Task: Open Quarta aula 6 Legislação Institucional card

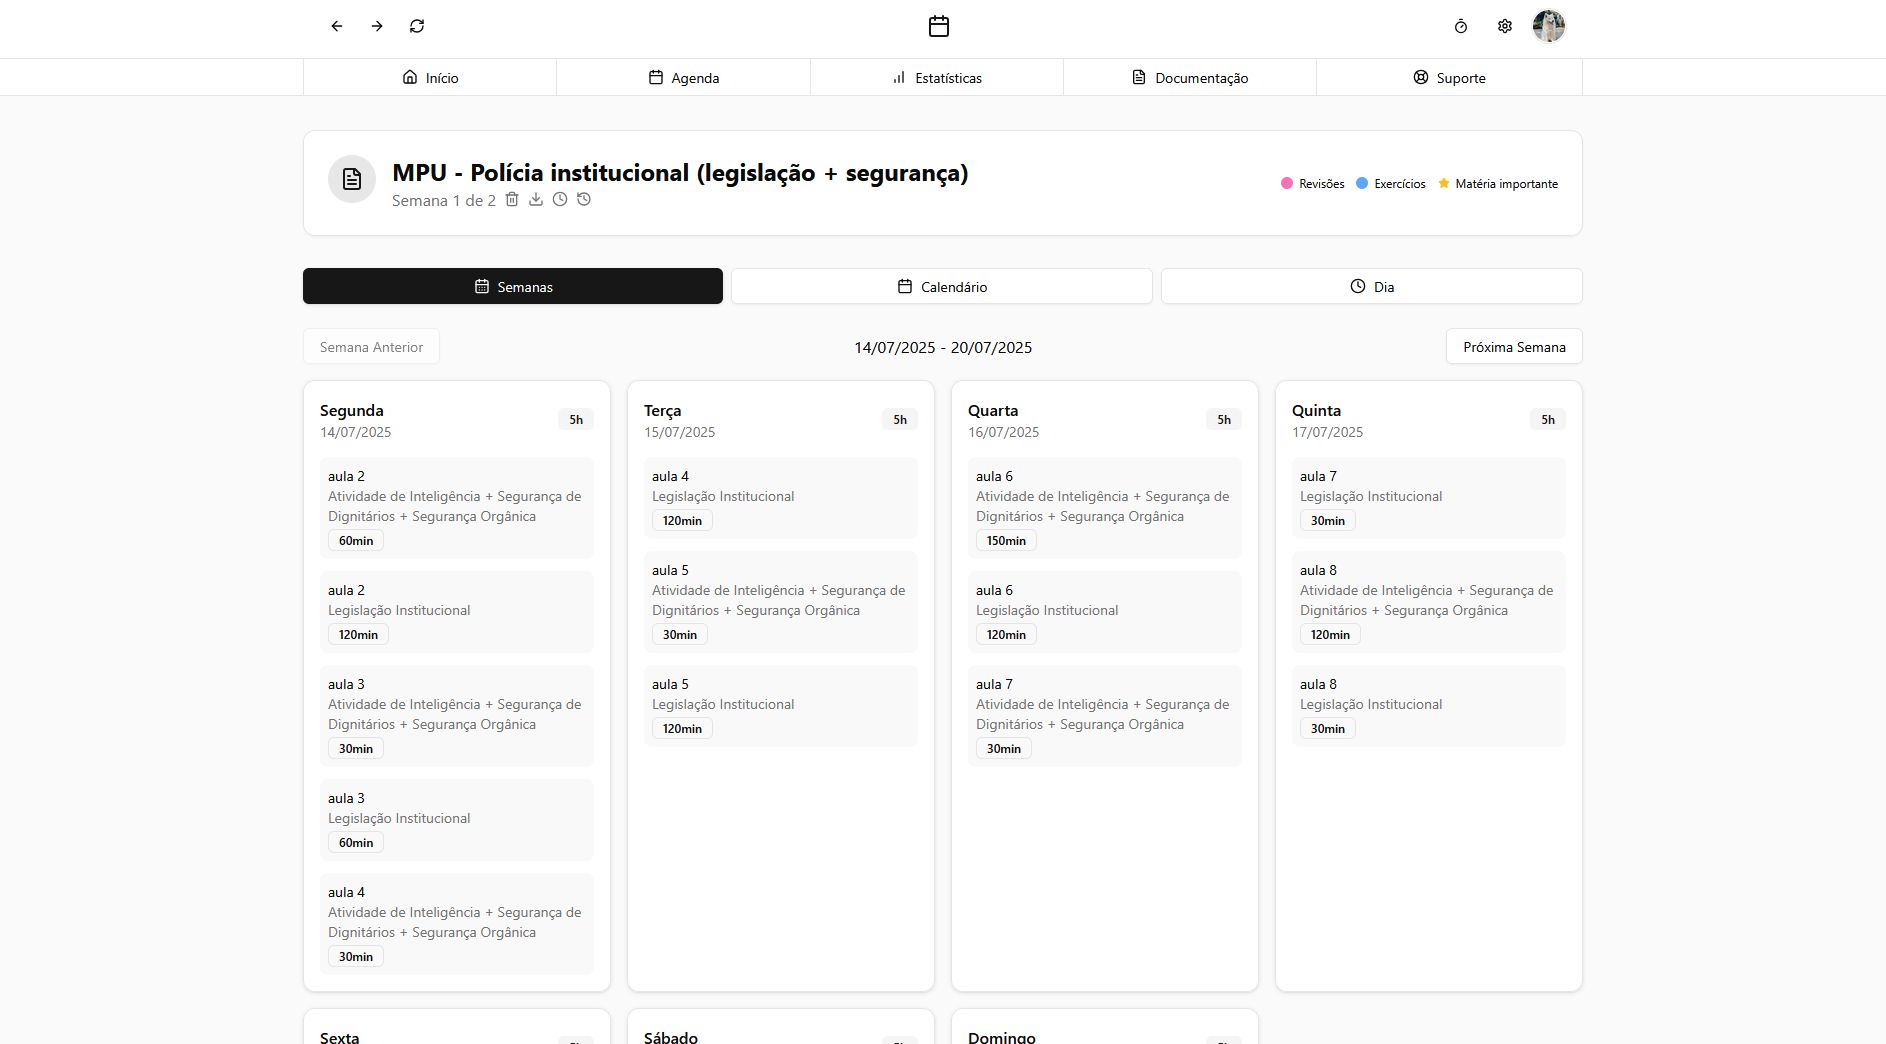Action: click(1105, 612)
